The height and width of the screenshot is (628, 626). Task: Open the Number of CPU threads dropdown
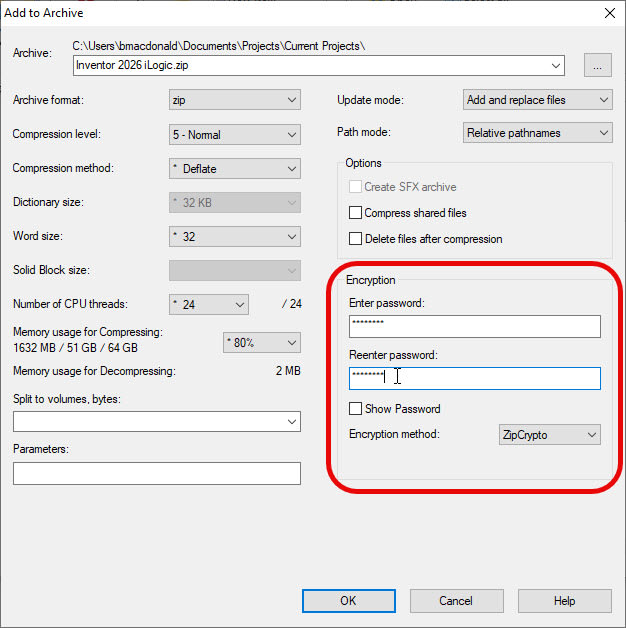tap(209, 304)
